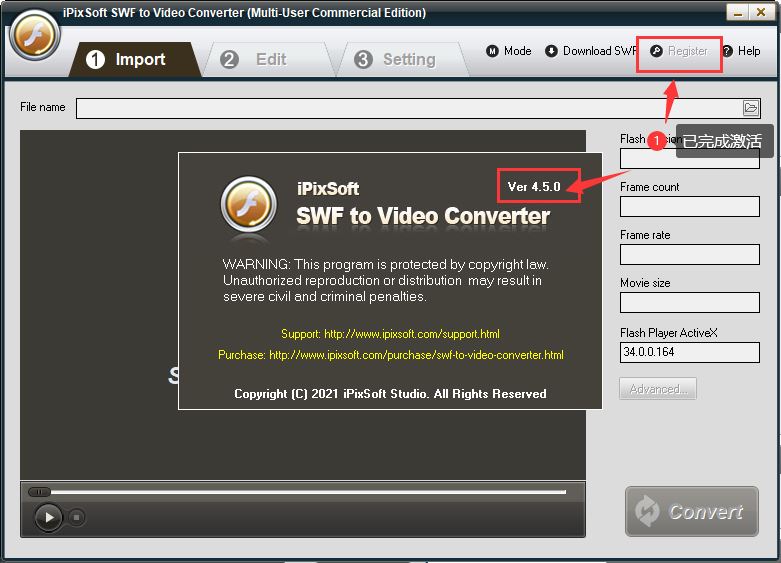
Task: Click the Movie size field
Action: 690,302
